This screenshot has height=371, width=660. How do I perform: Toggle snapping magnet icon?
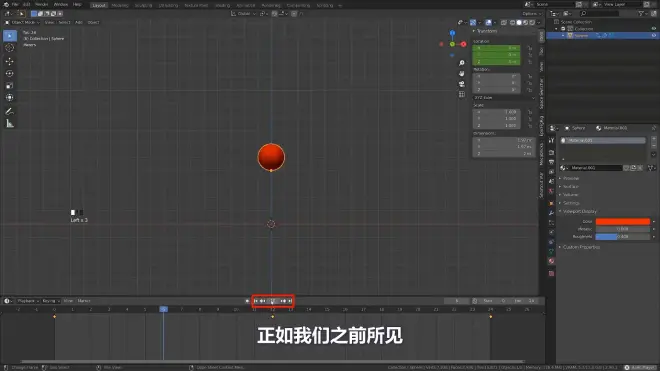pyautogui.click(x=274, y=13)
